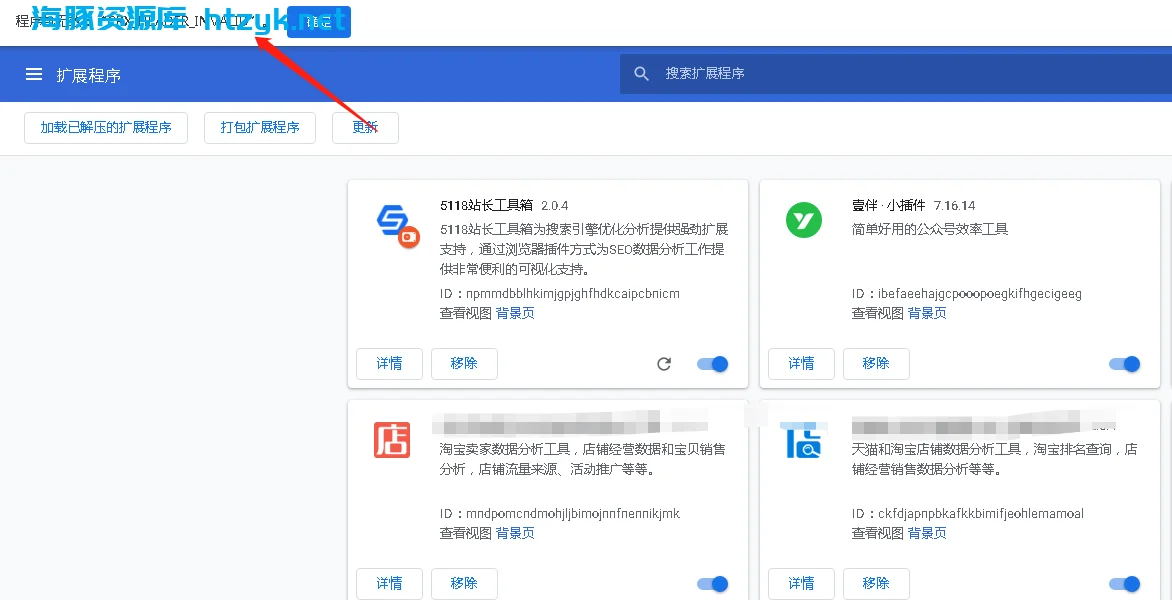Screen dimensions: 1172x600
Task: Click the red 店 extension icon
Action: (392, 439)
